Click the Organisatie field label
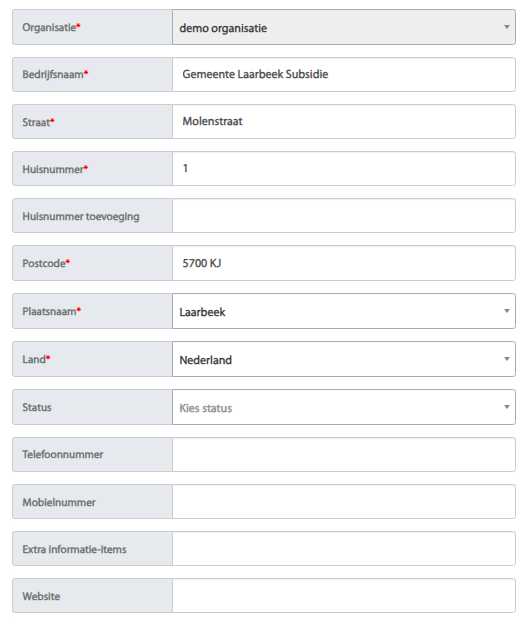This screenshot has width=527, height=620. tap(51, 27)
